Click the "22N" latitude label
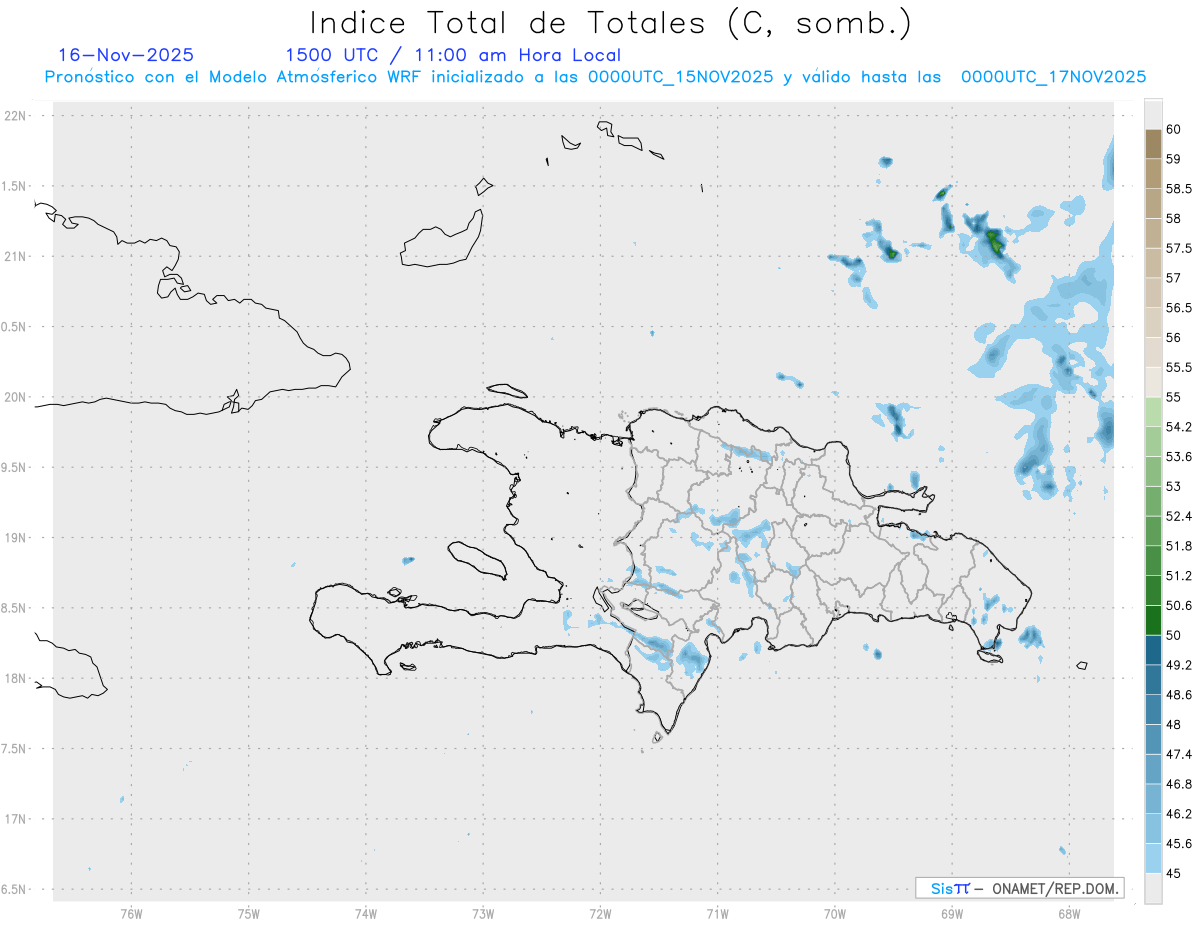The image size is (1200, 927). (15, 116)
